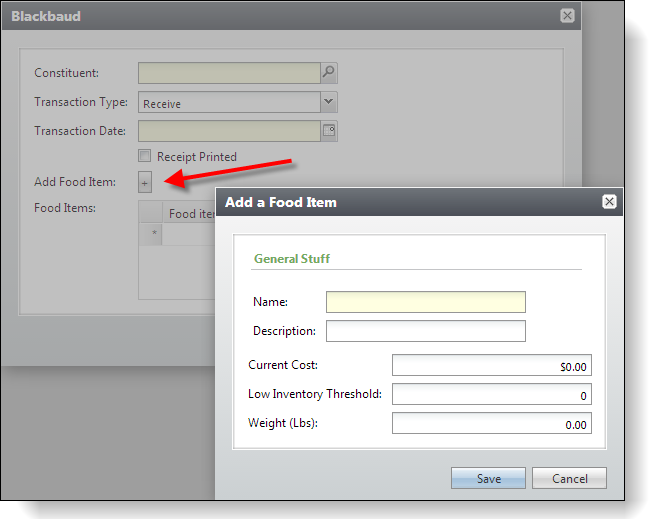
Task: Click into the Constituent field
Action: tap(229, 73)
